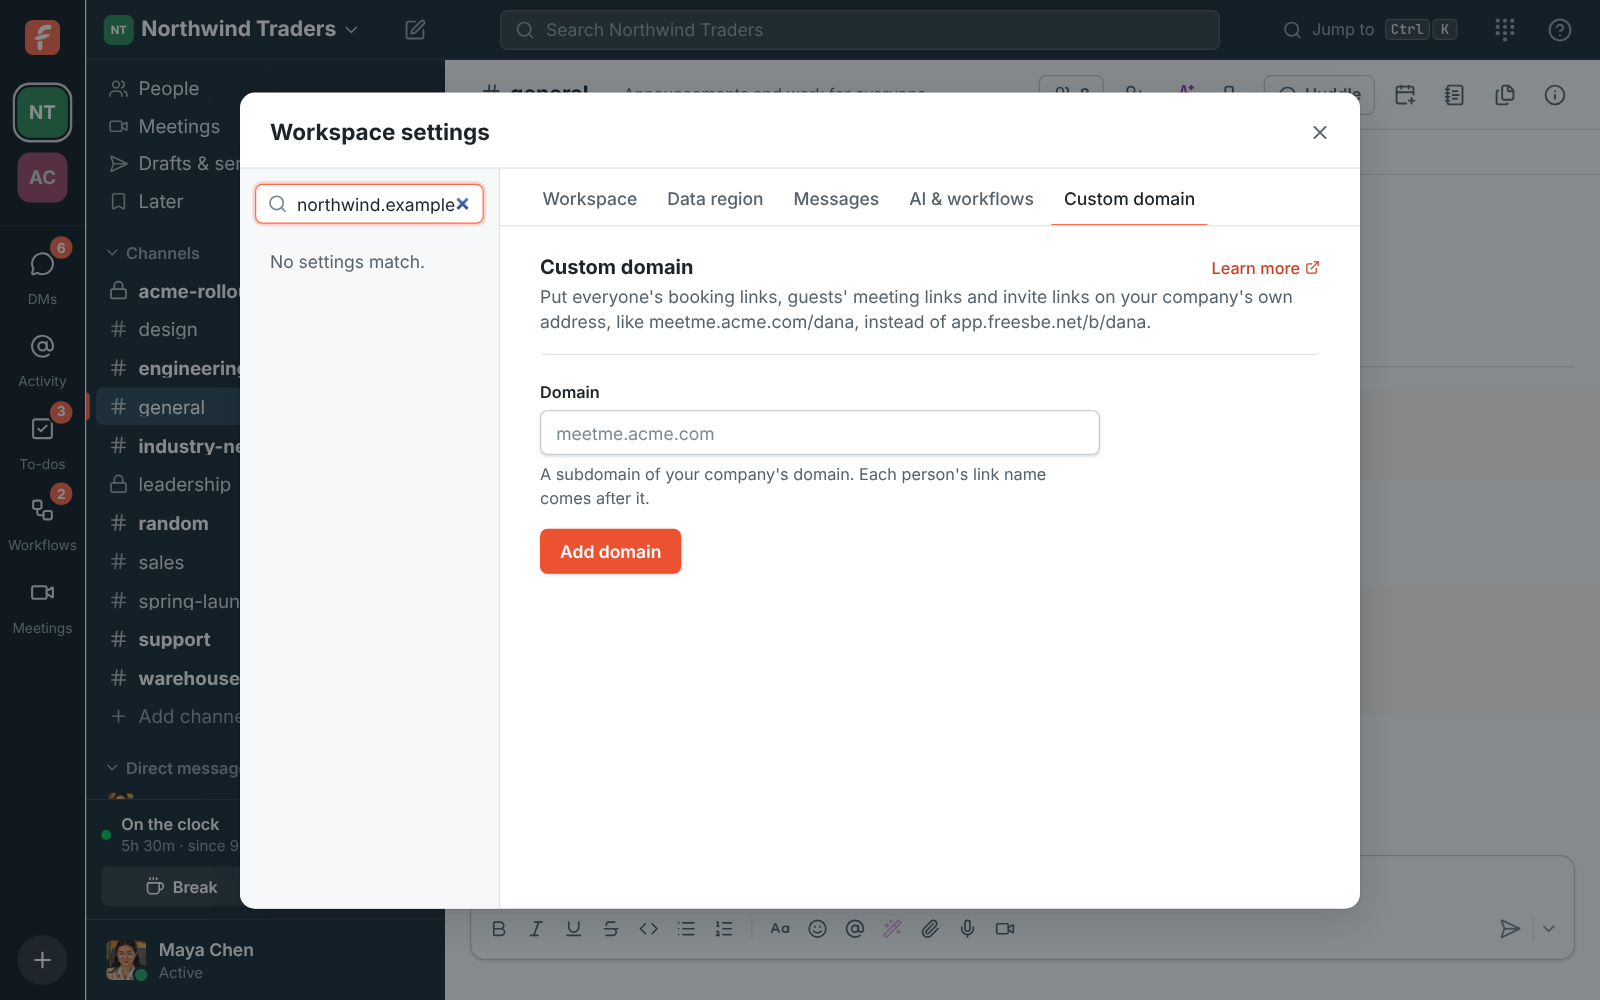The image size is (1600, 1000).
Task: Click the Freesbe logo icon
Action: (42, 37)
